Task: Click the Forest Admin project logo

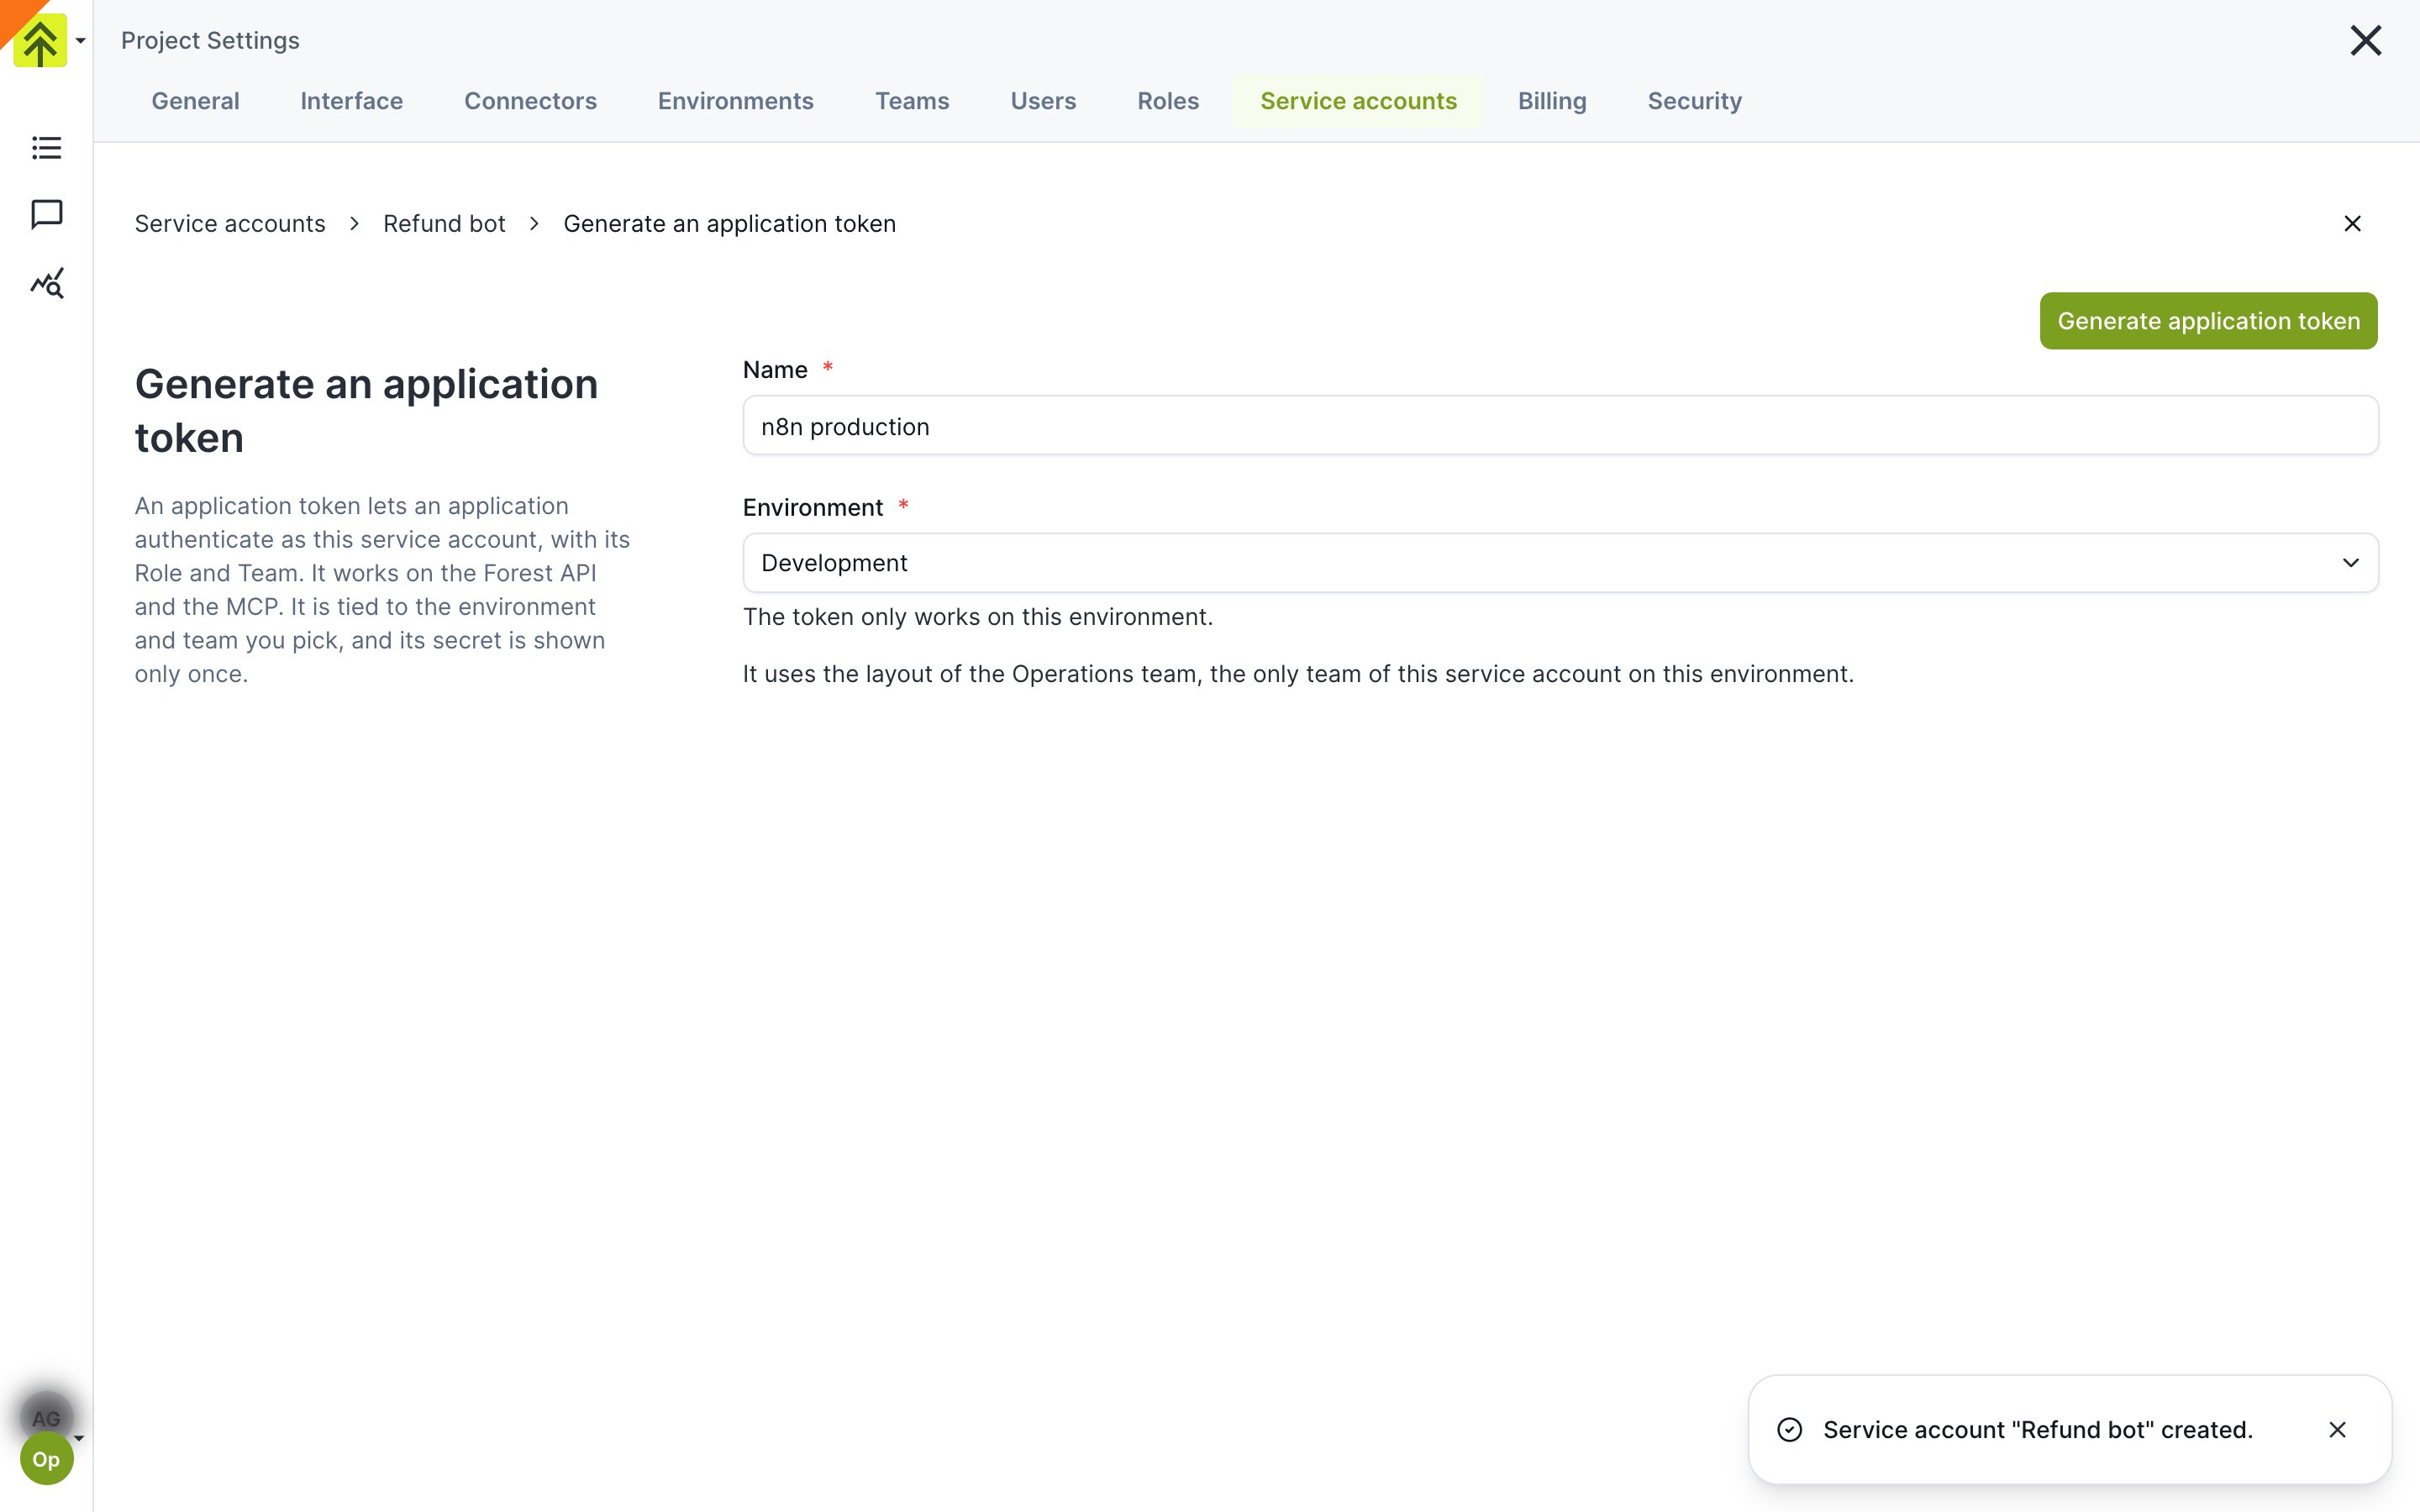Action: coord(40,40)
